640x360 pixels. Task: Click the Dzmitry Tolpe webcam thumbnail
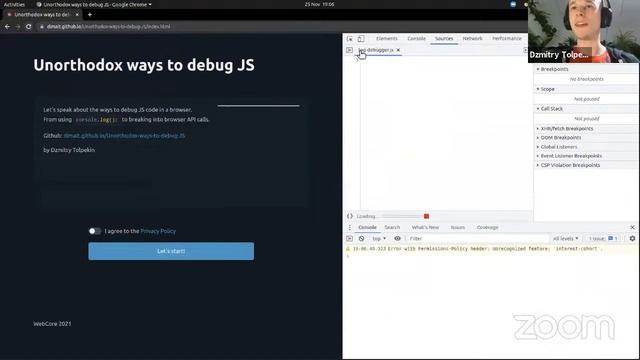[x=584, y=31]
